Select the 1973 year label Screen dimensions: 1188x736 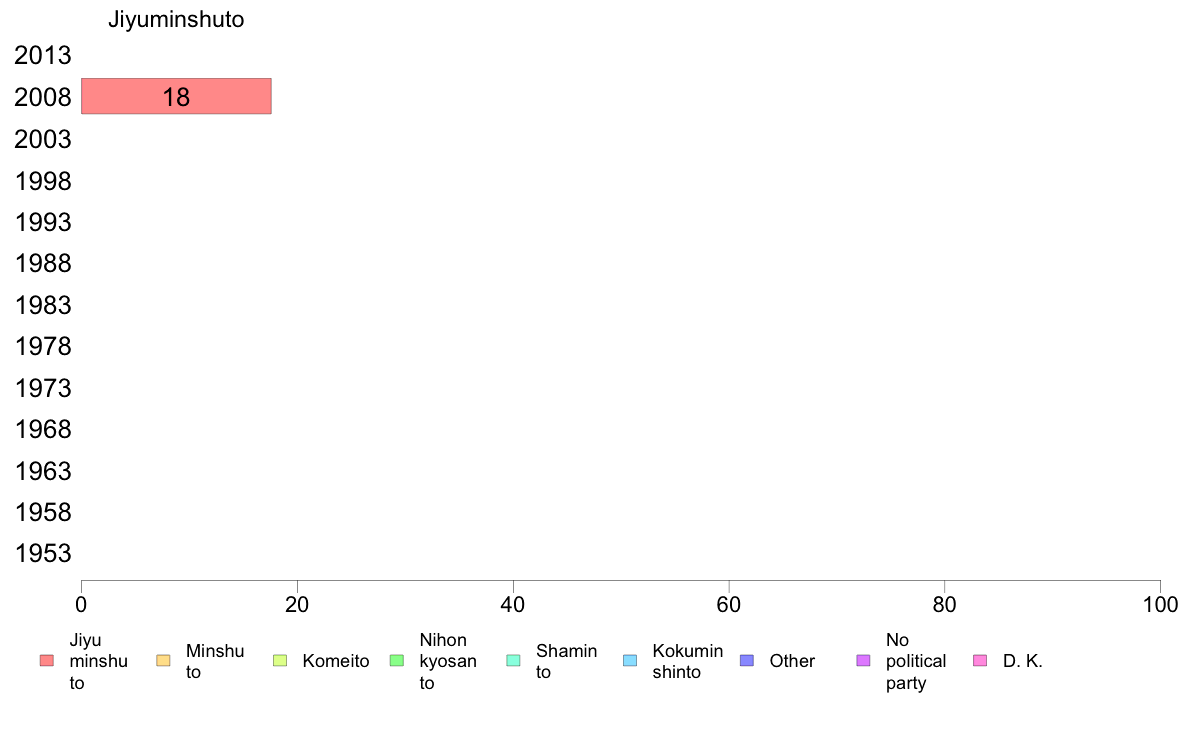pyautogui.click(x=42, y=388)
